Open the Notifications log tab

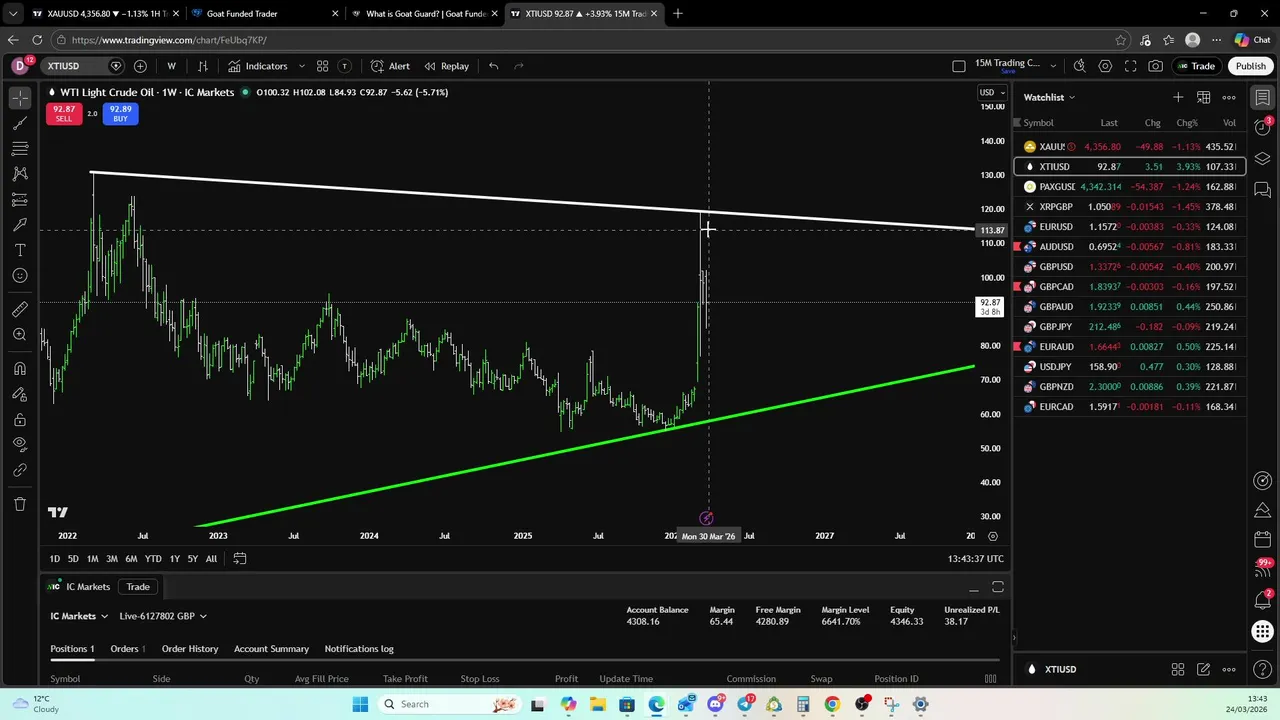coord(359,649)
